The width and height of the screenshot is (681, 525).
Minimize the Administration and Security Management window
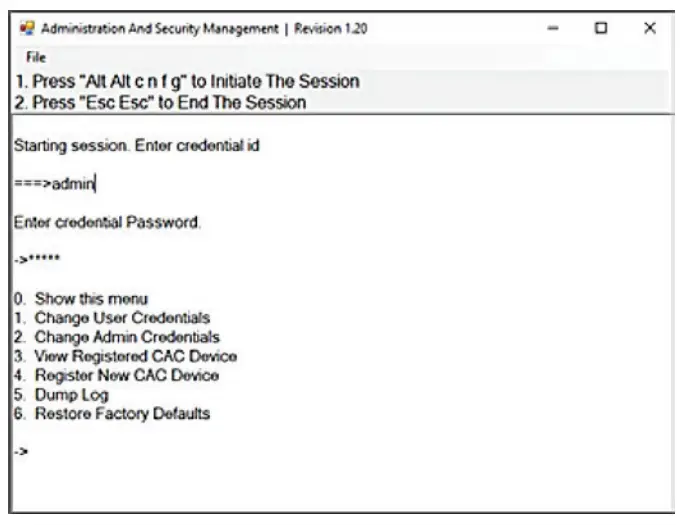pos(554,29)
